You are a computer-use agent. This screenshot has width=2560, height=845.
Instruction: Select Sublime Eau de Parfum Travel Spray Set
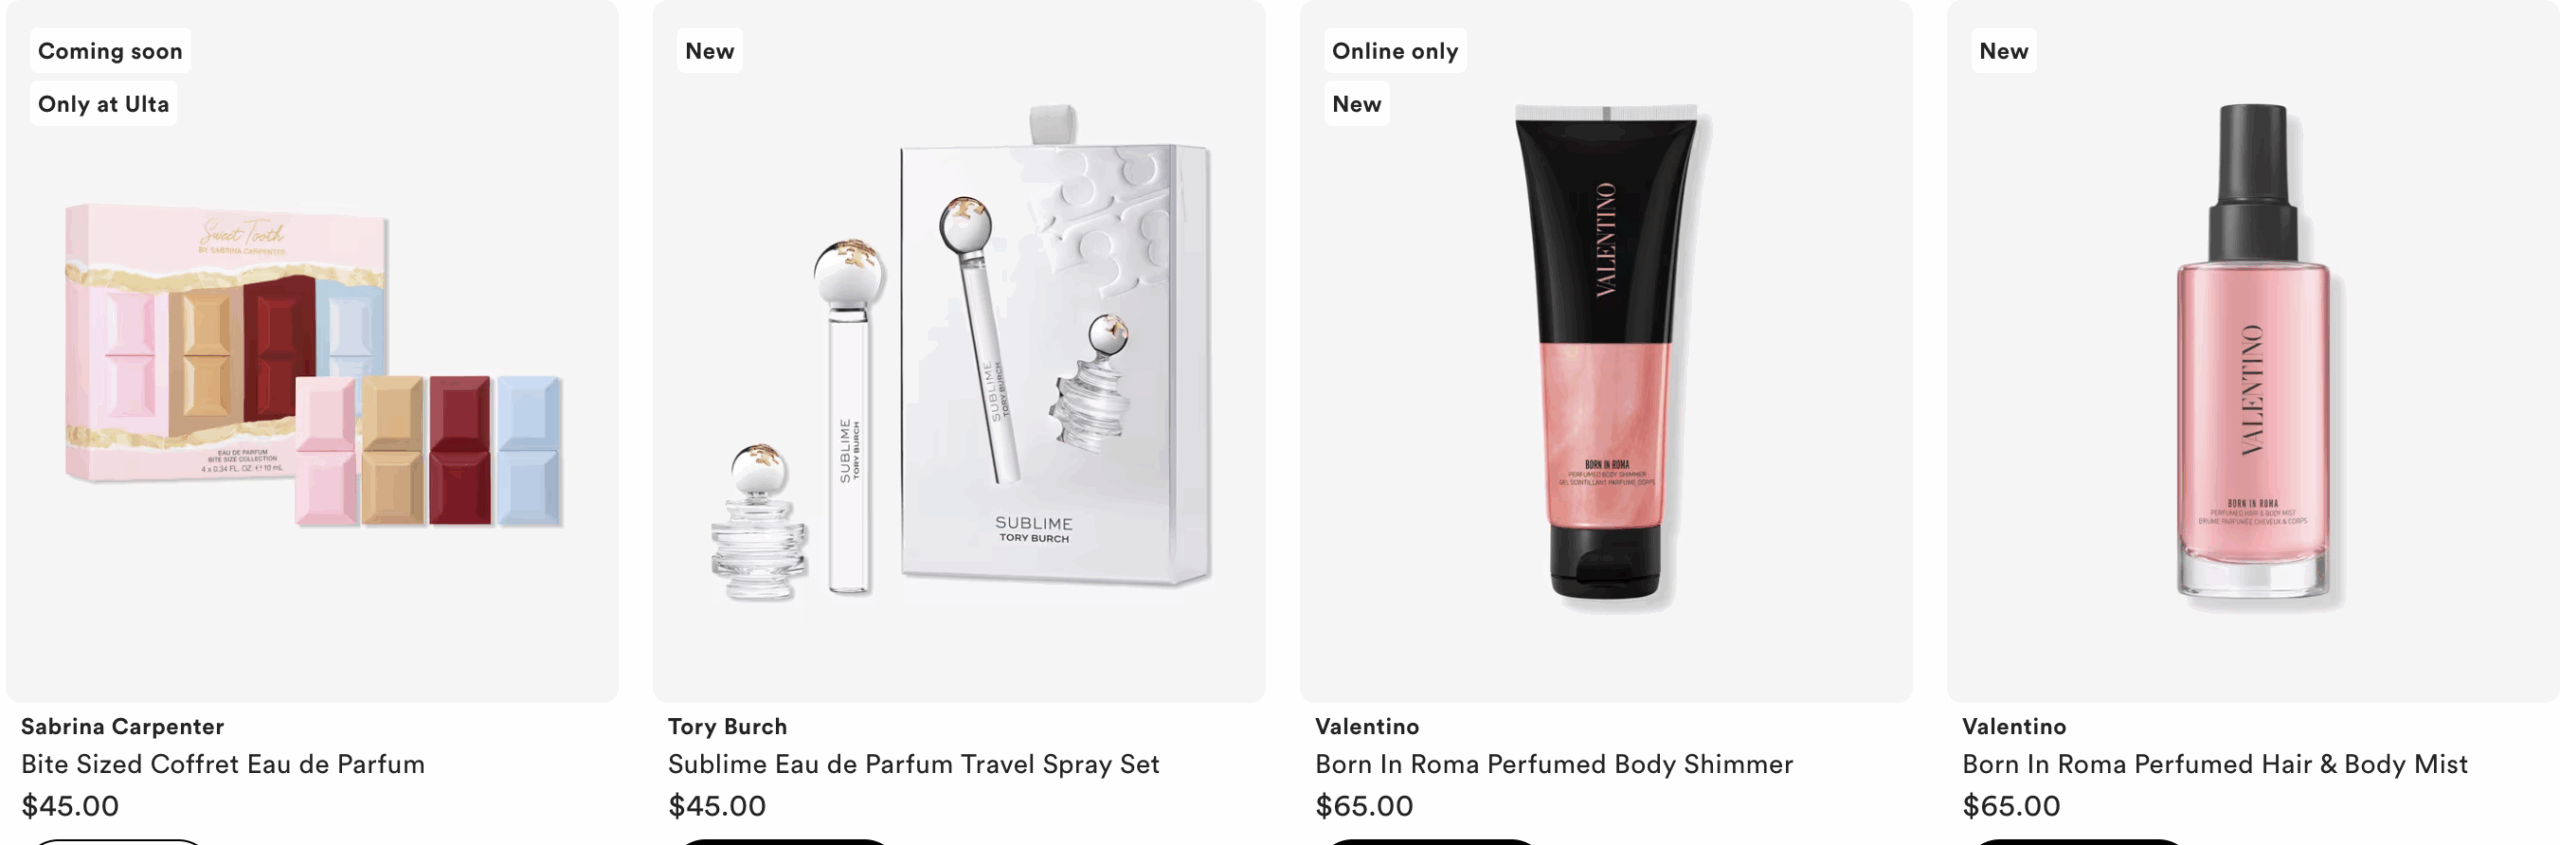click(914, 765)
